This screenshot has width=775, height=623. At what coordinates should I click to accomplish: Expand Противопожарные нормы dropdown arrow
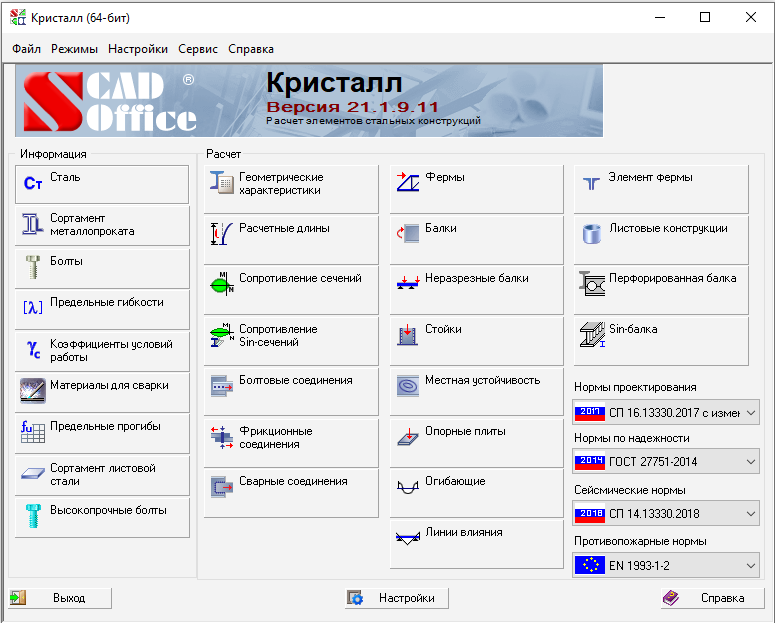pyautogui.click(x=751, y=565)
